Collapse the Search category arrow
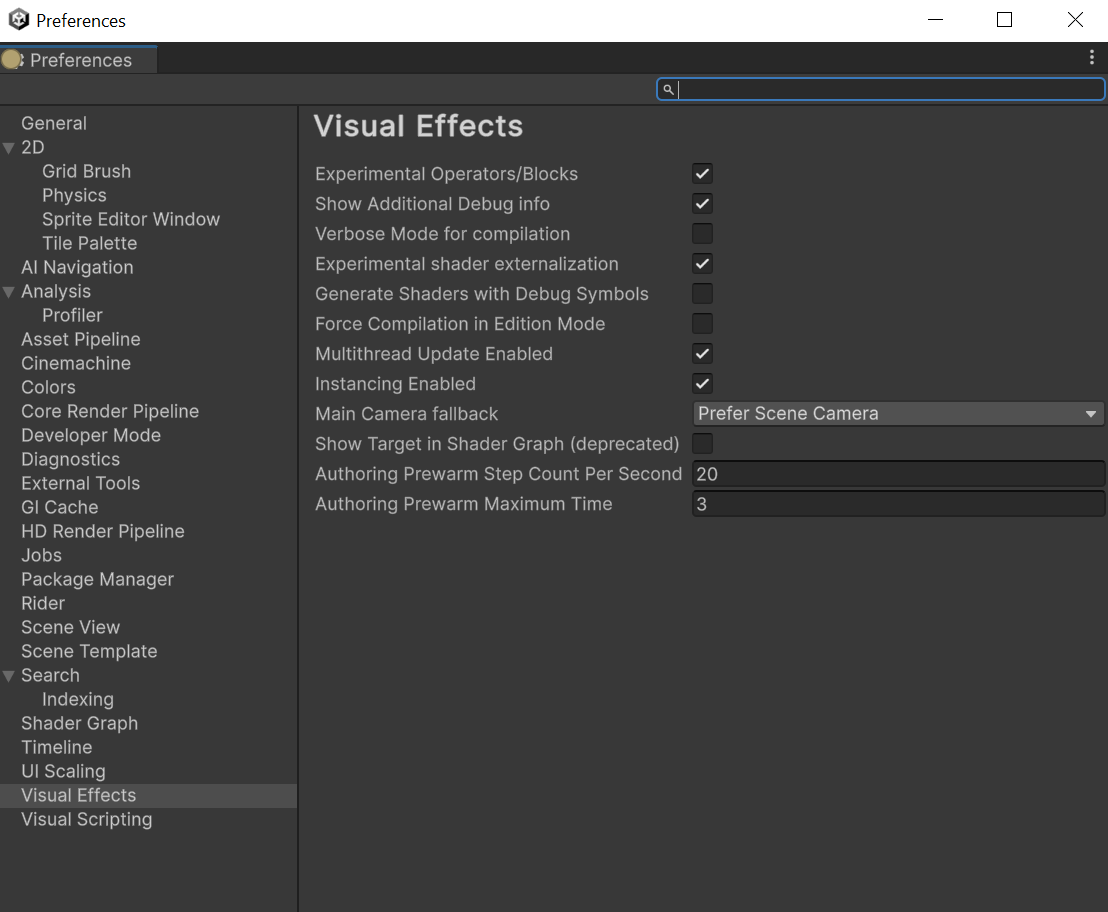The width and height of the screenshot is (1108, 912). coord(9,676)
